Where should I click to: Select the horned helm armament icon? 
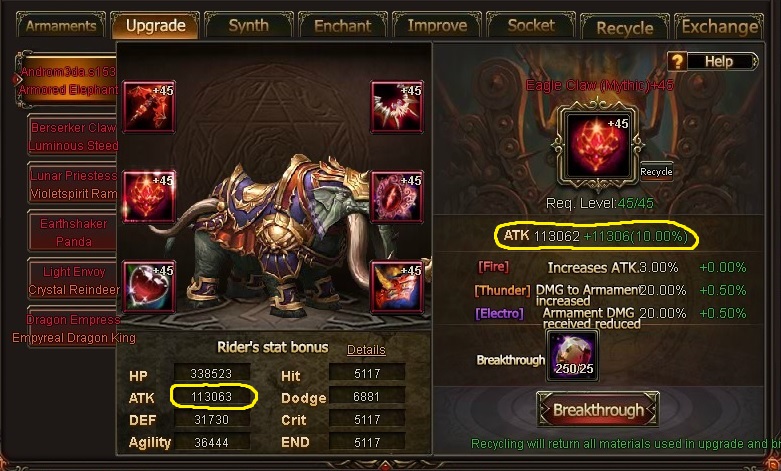pyautogui.click(x=397, y=286)
